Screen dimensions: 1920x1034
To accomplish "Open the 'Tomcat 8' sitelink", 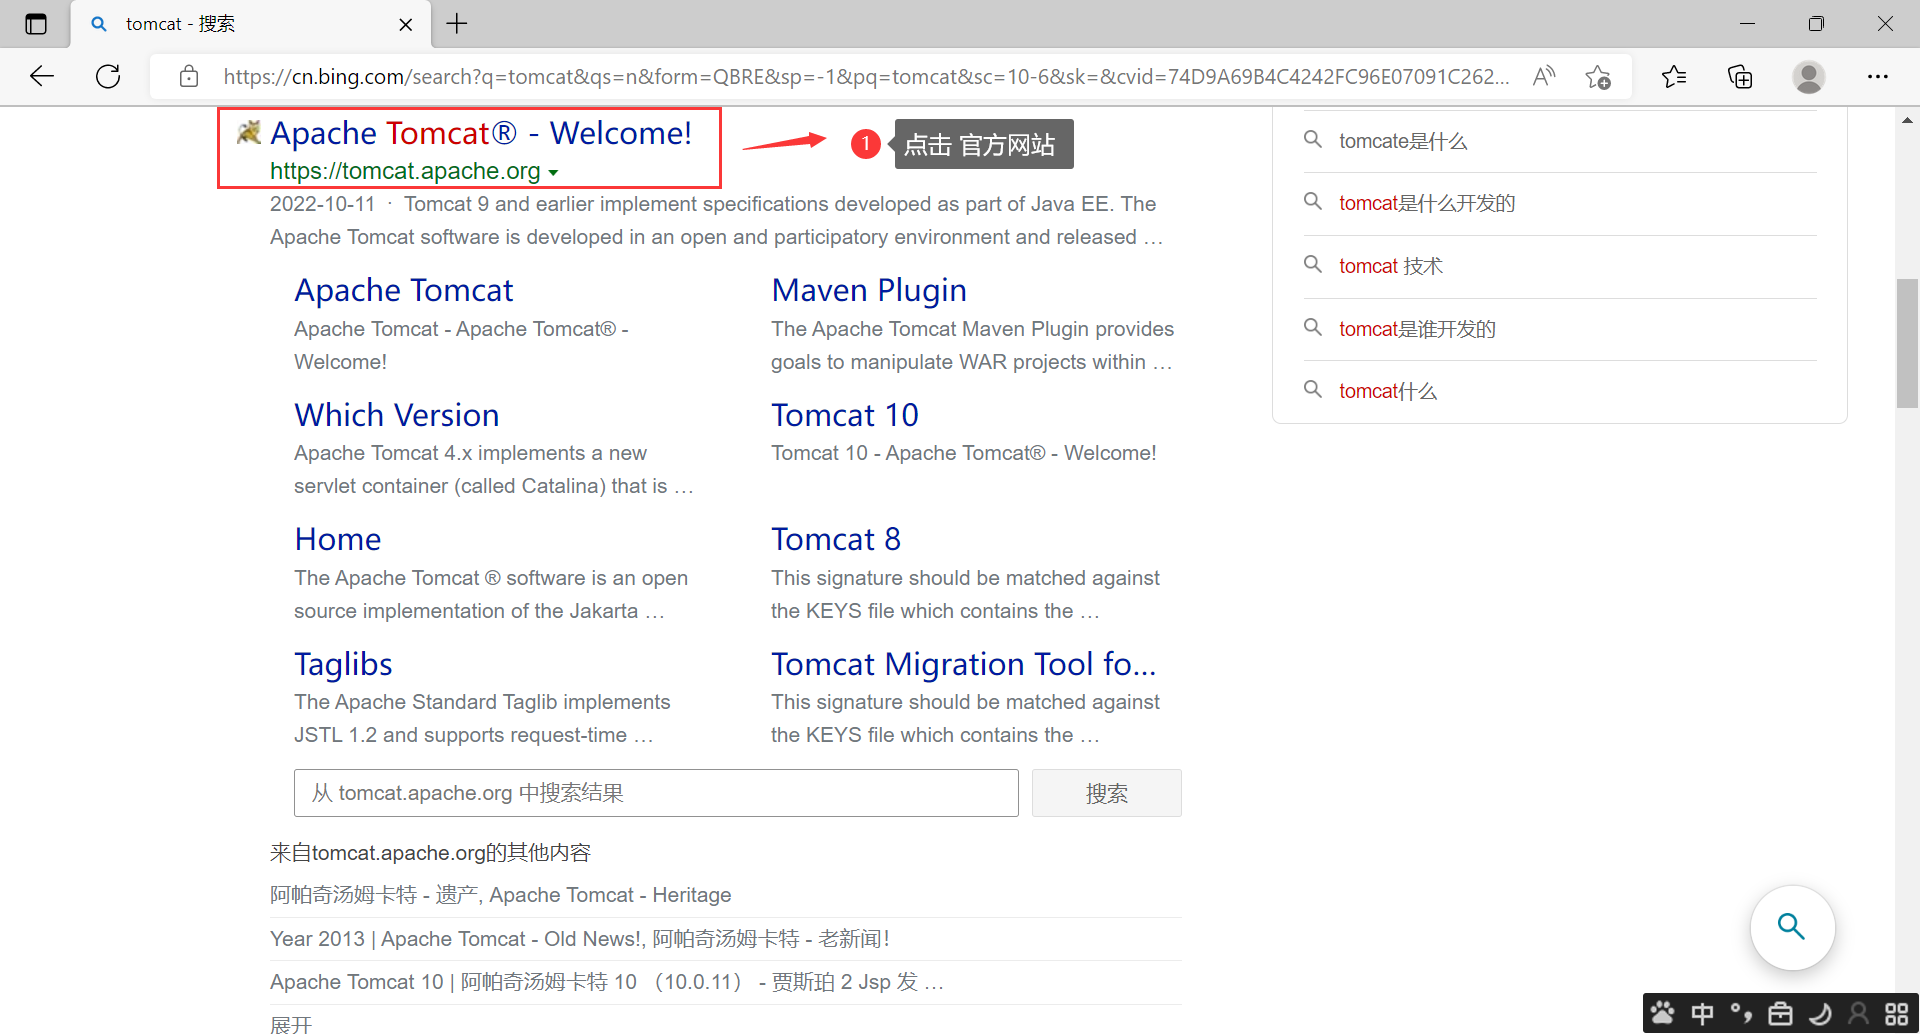I will click(836, 540).
